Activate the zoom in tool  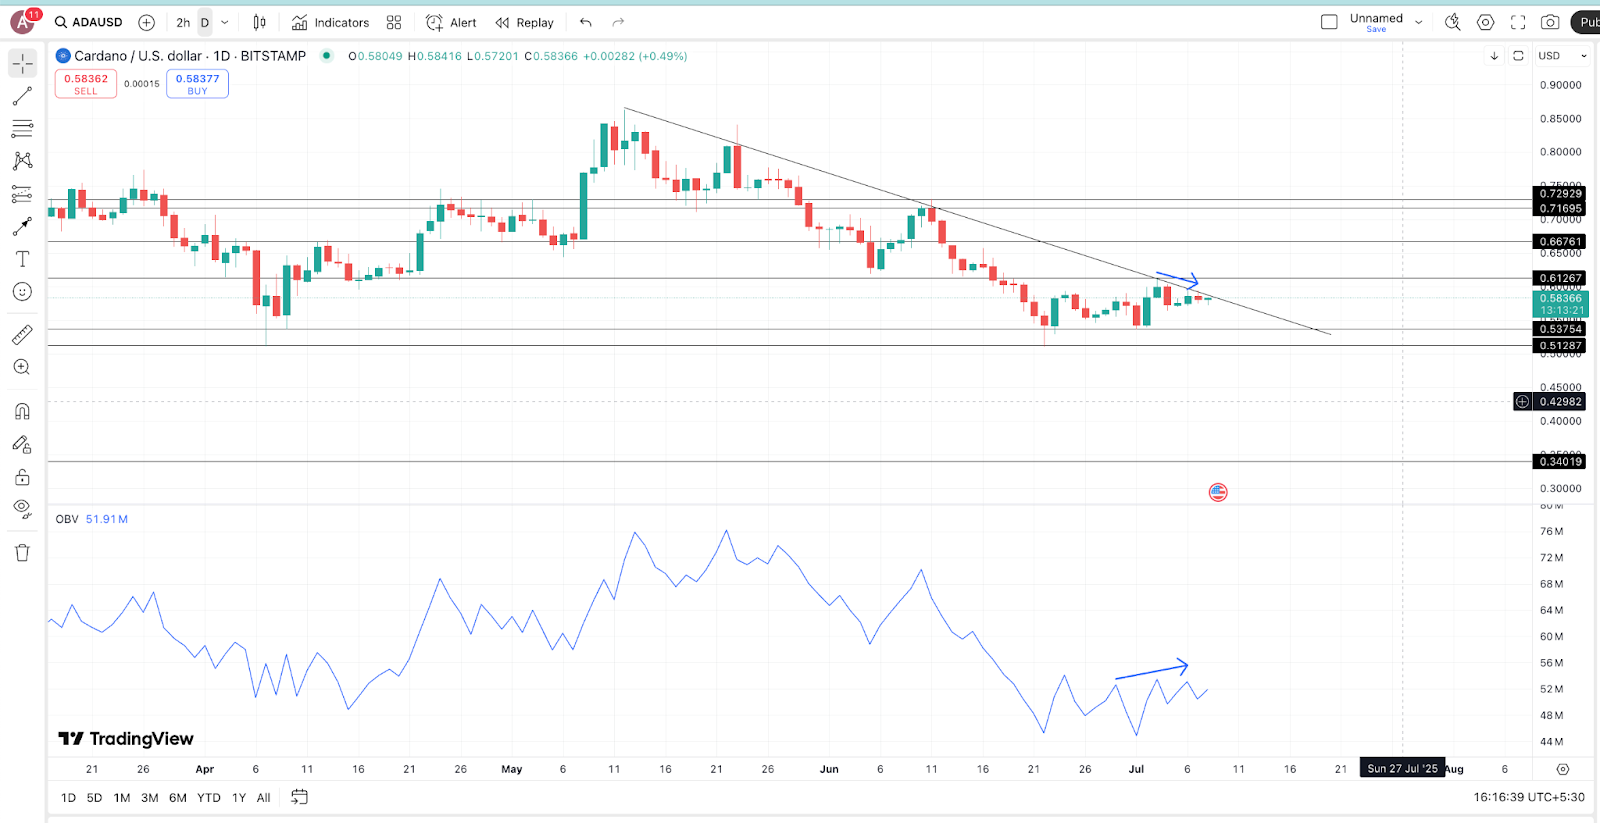[22, 367]
